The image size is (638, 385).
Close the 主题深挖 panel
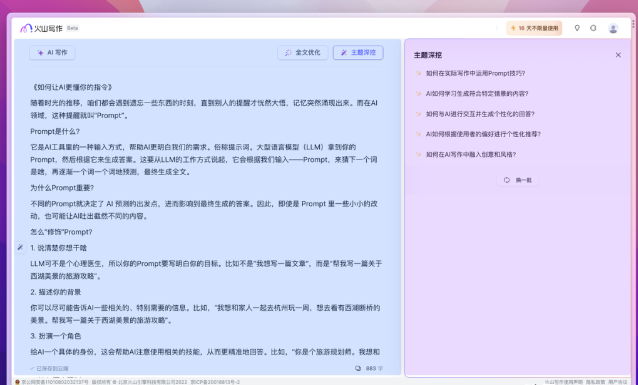pyautogui.click(x=618, y=55)
